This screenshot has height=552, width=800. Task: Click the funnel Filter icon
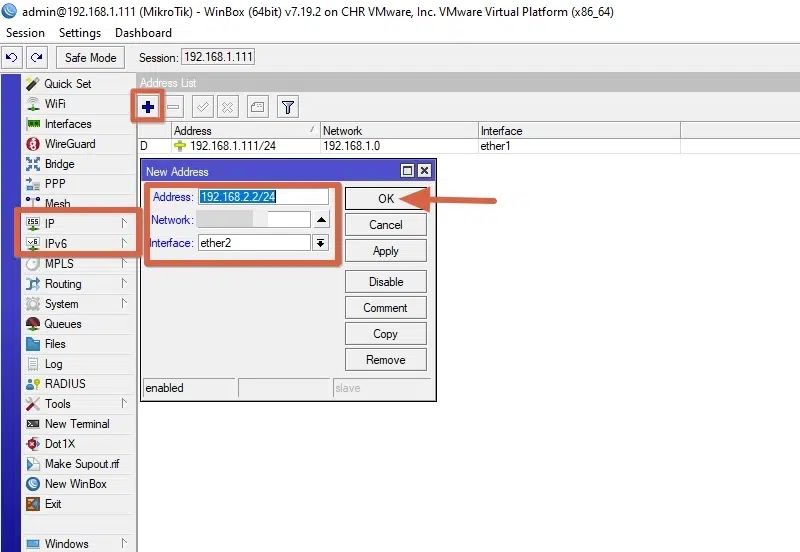click(x=288, y=107)
